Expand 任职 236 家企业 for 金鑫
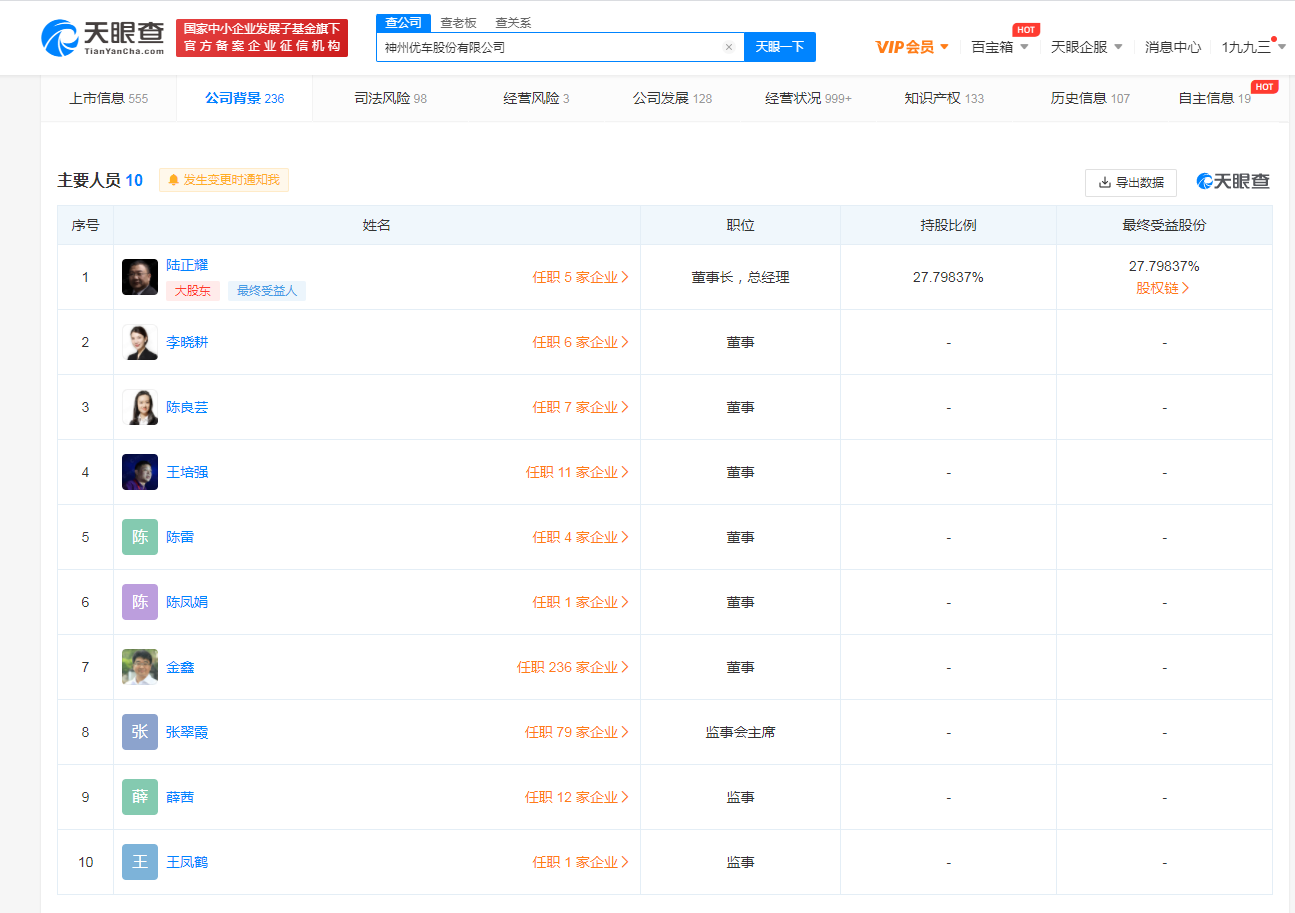 coord(573,667)
